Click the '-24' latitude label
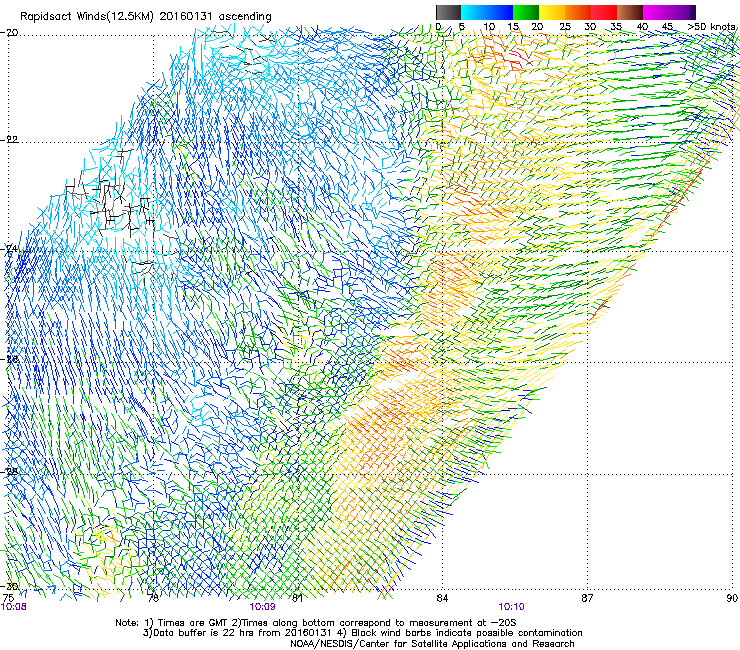 click(x=10, y=248)
